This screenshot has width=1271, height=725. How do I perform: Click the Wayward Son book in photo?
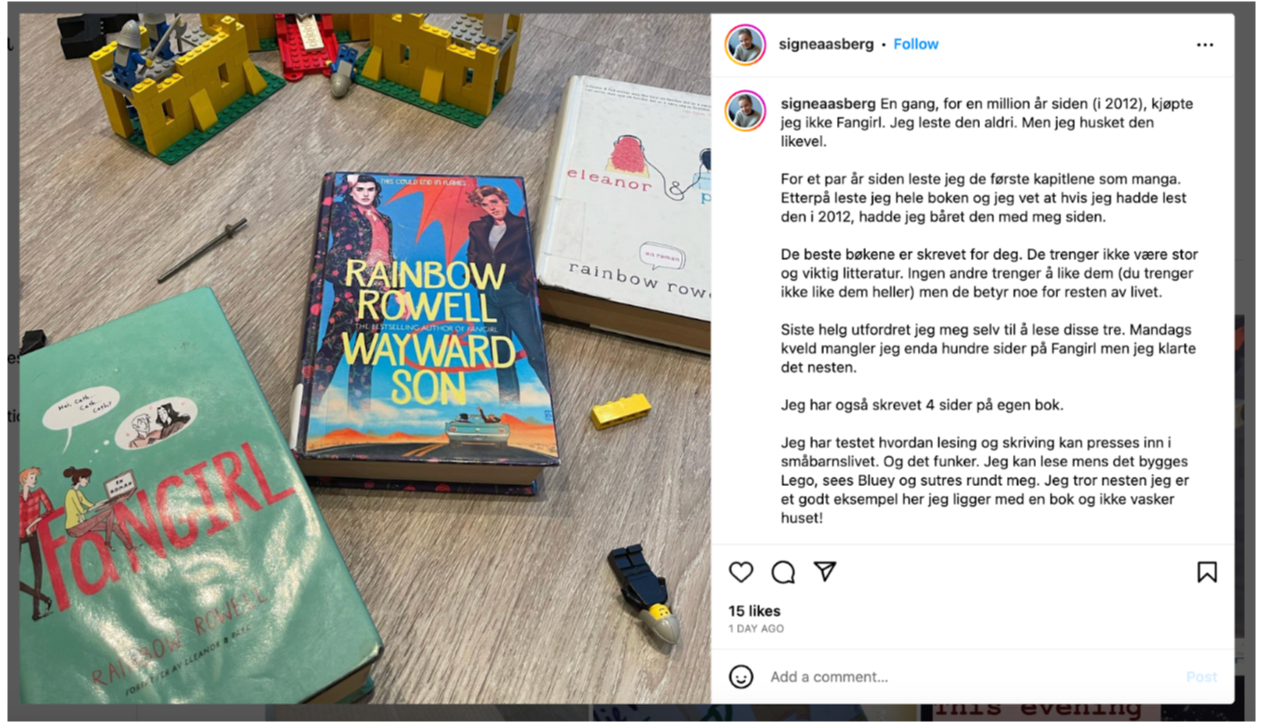point(425,330)
